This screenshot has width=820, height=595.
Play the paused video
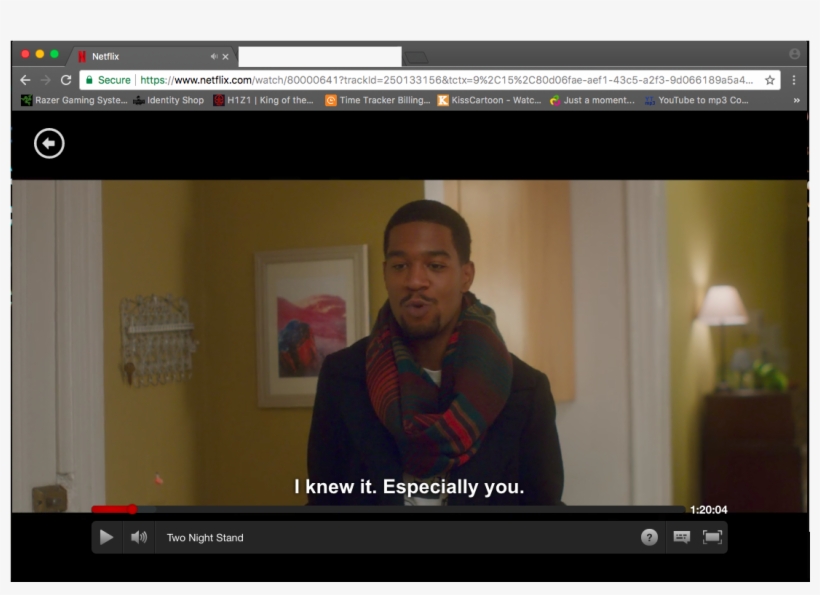[x=106, y=537]
